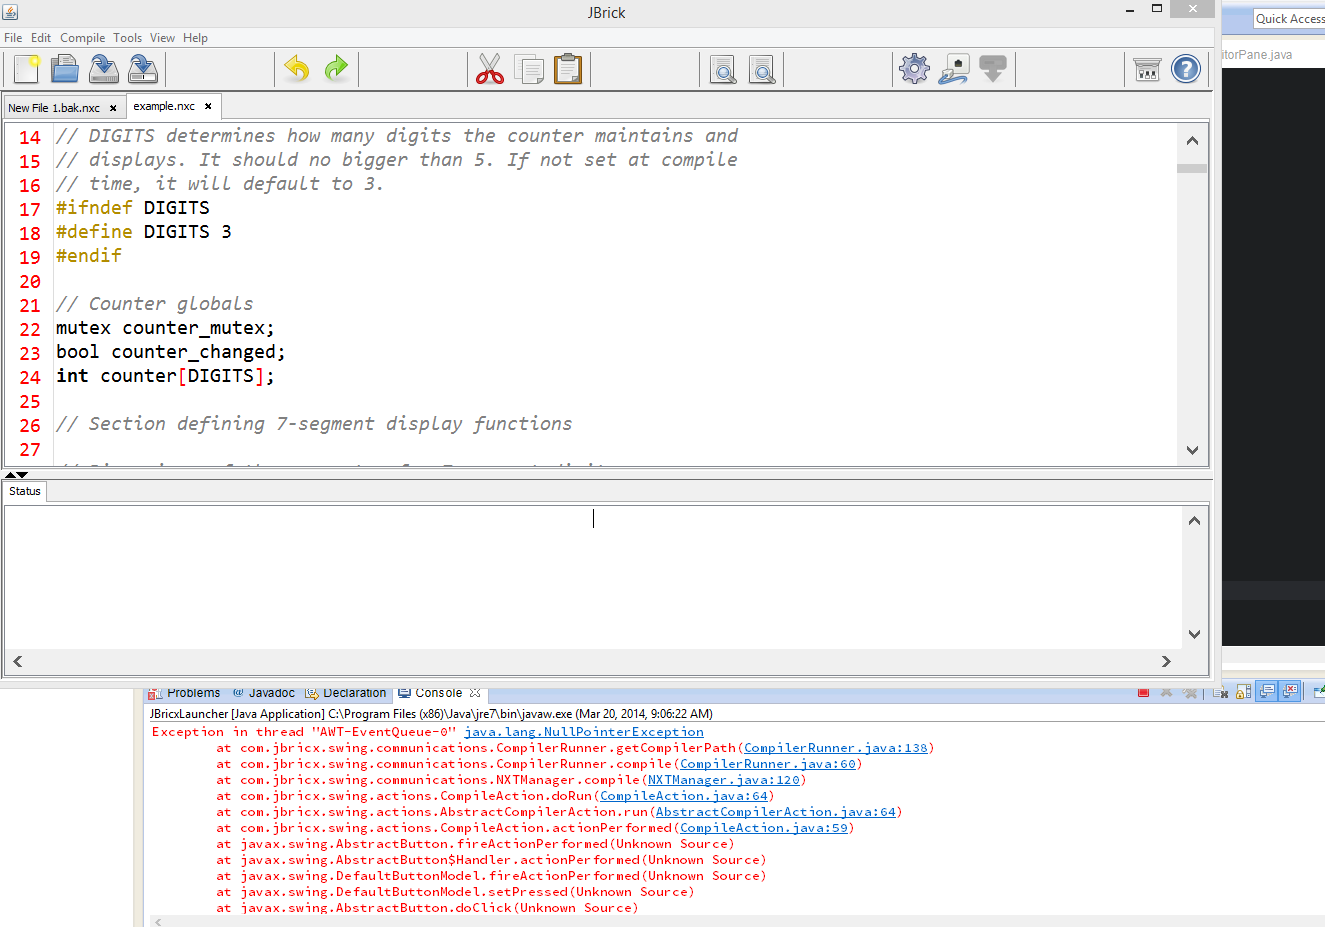This screenshot has width=1325, height=927.
Task: Open the Compile menu
Action: tap(82, 38)
